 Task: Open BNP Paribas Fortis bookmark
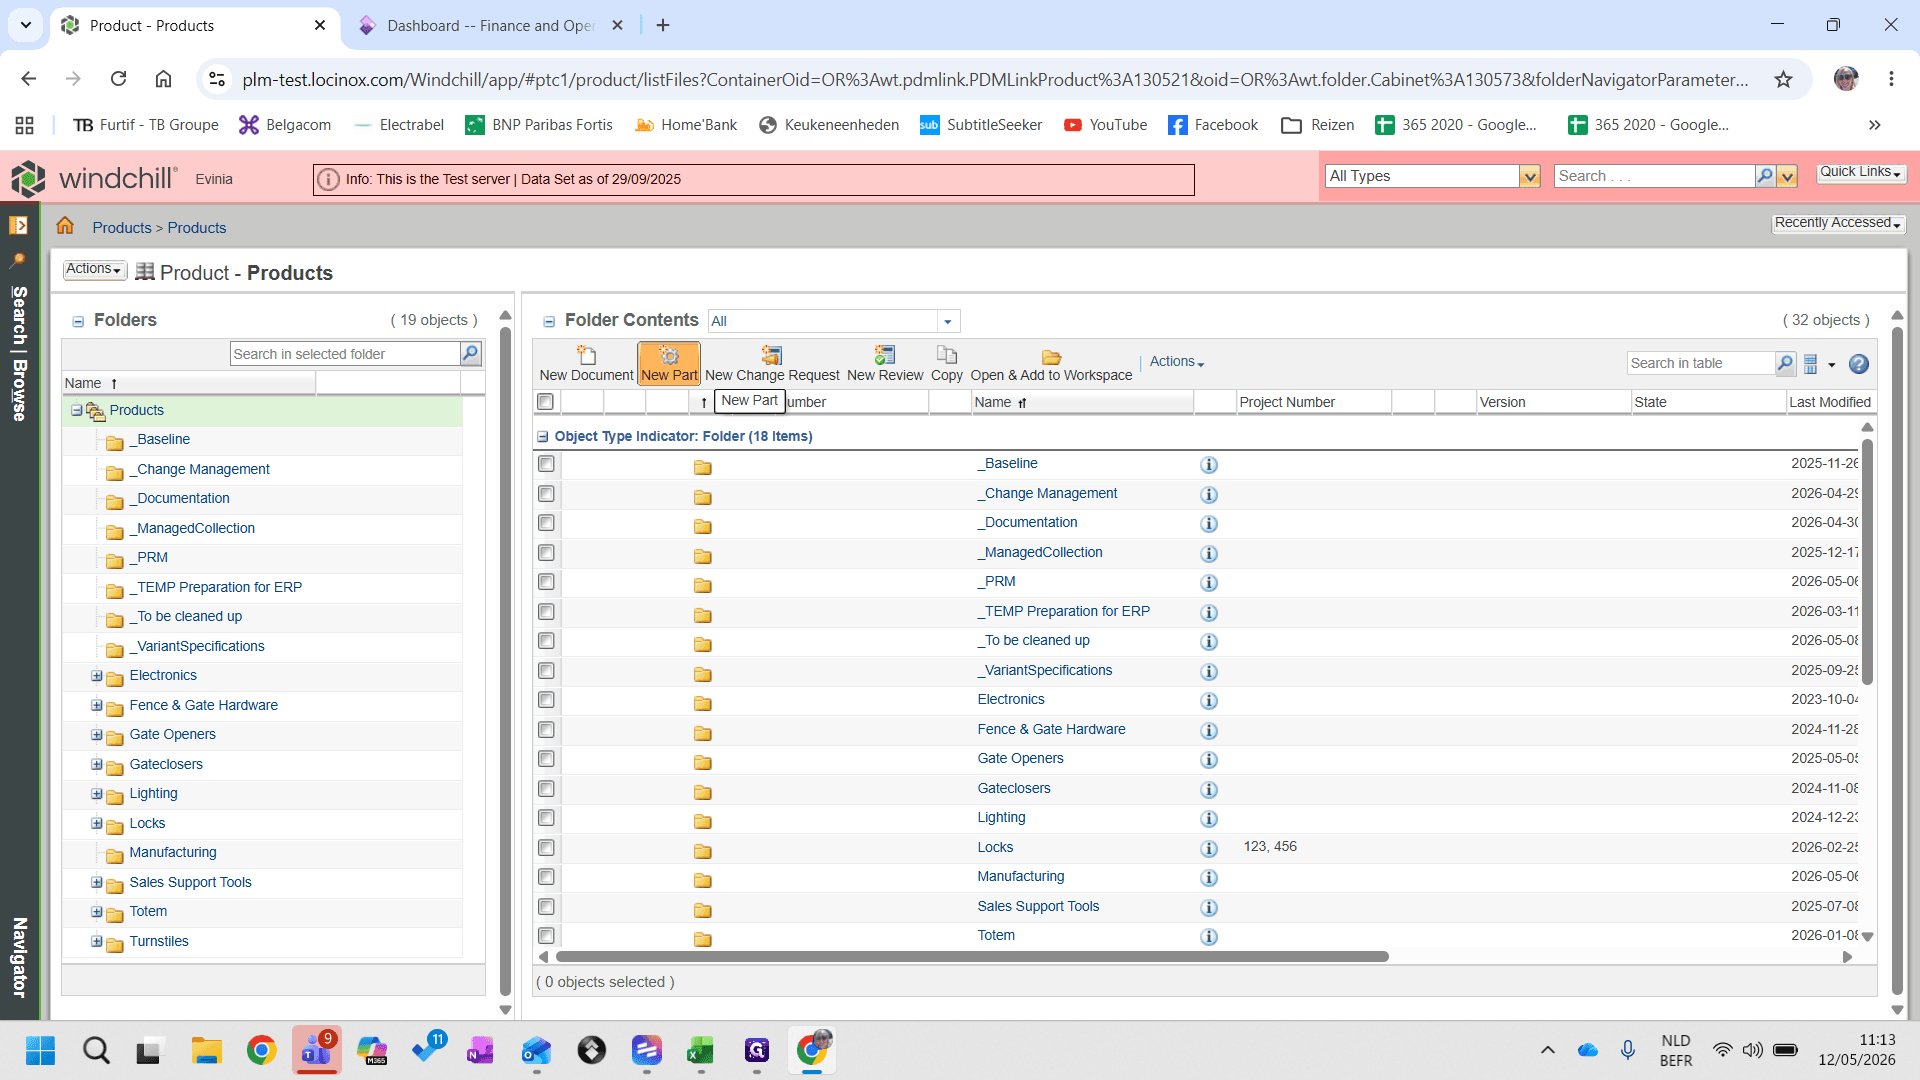(539, 125)
